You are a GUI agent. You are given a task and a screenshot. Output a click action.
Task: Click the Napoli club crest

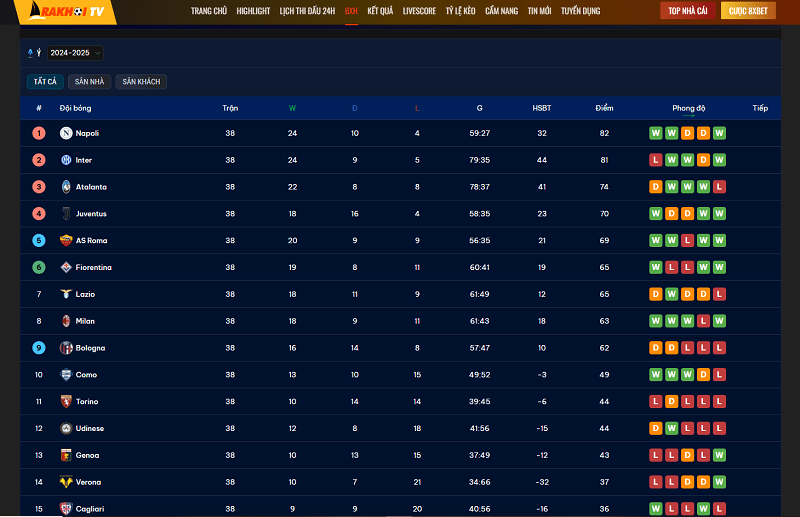click(x=66, y=133)
